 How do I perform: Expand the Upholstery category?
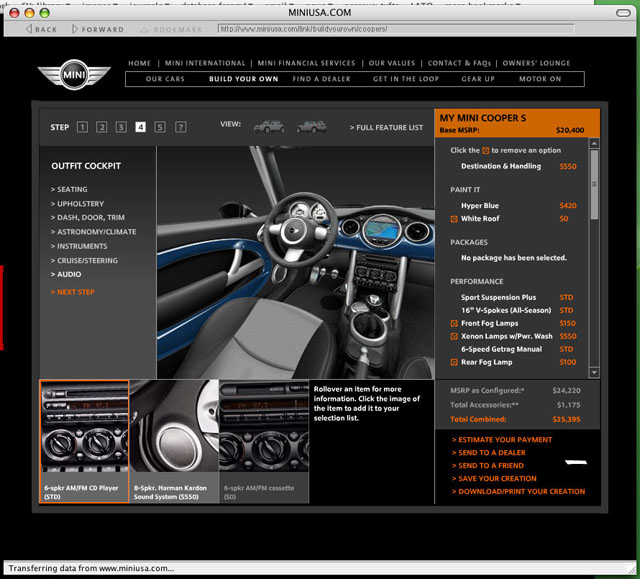(79, 204)
